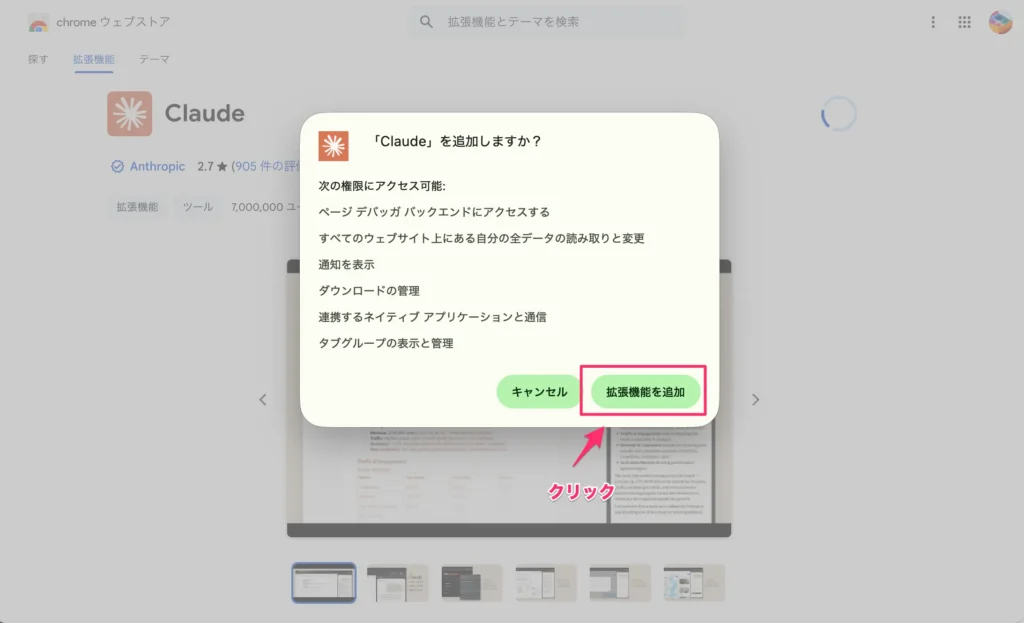Select the third screenshot thumbnail
The height and width of the screenshot is (623, 1024).
(472, 583)
